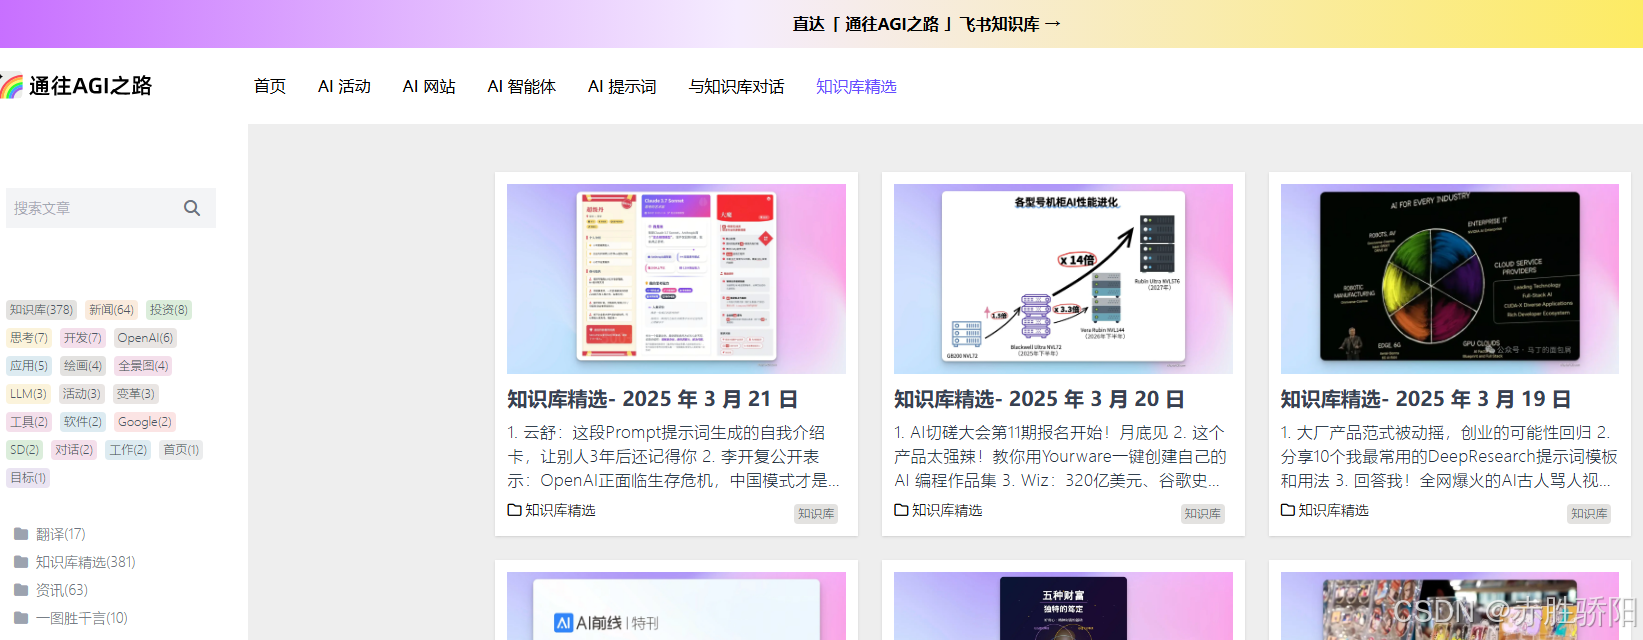Filter by the OpenAI(6) tag
The width and height of the screenshot is (1643, 640).
(x=145, y=338)
